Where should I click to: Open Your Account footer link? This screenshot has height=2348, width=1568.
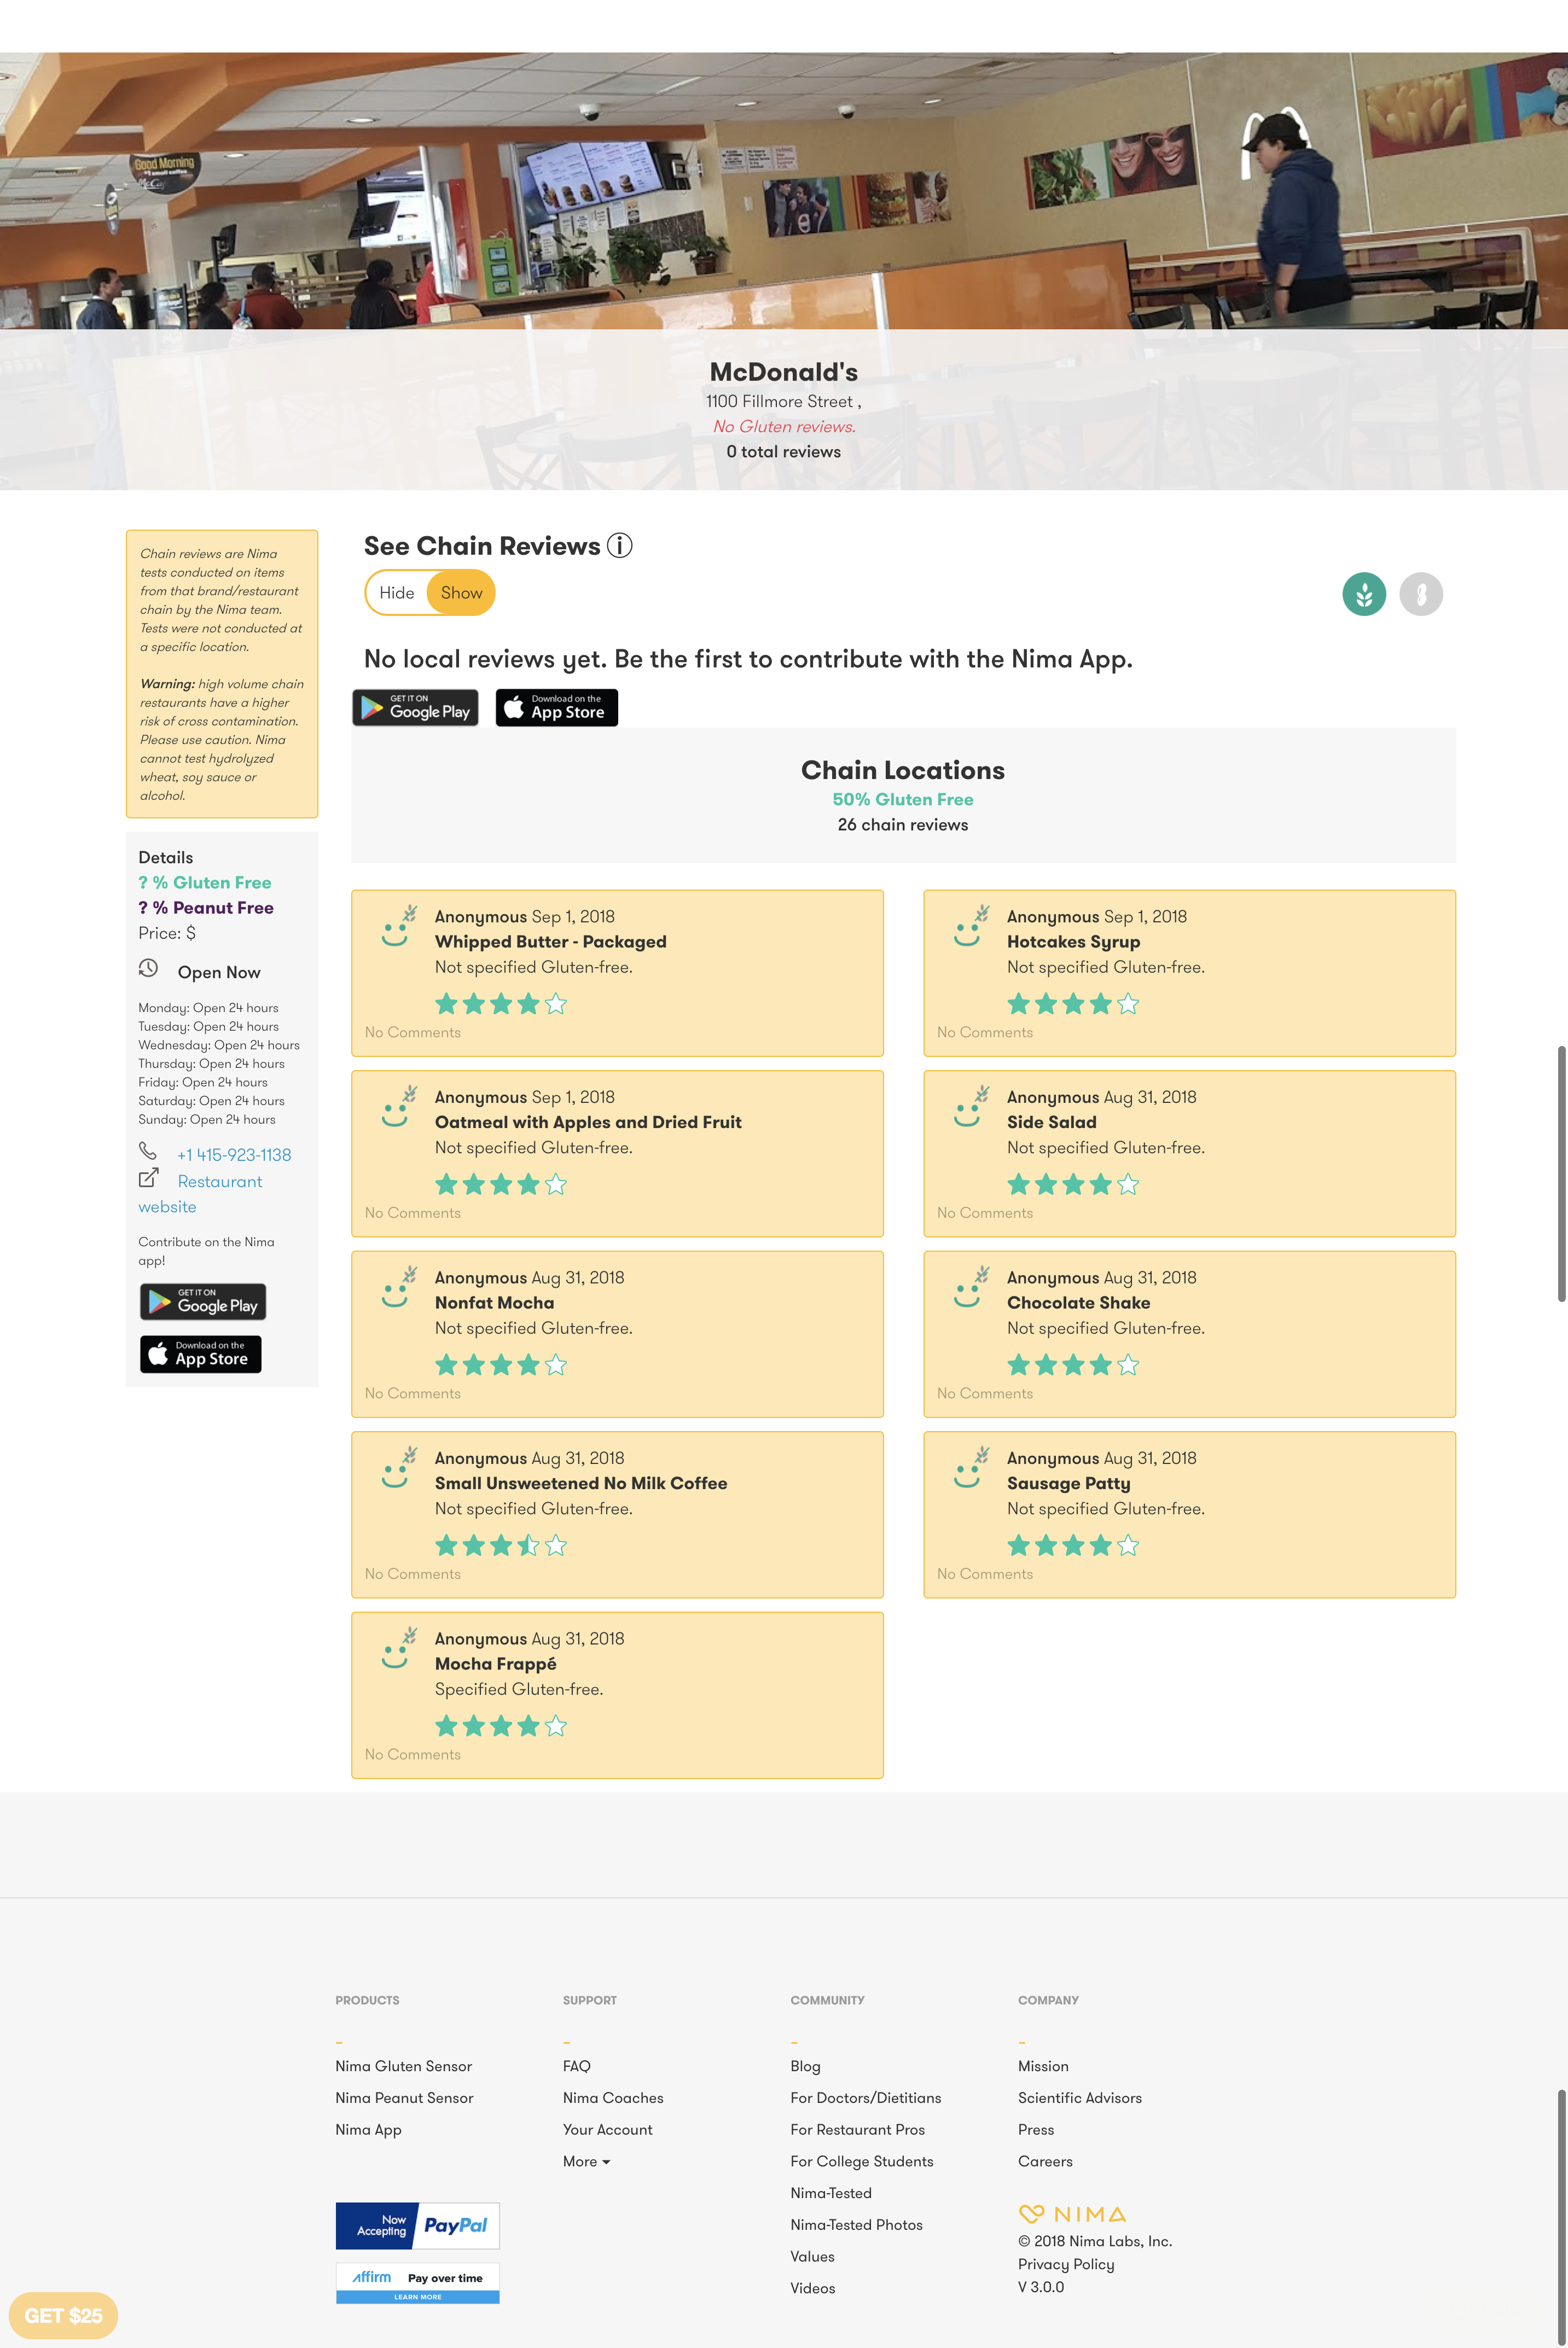[x=607, y=2130]
